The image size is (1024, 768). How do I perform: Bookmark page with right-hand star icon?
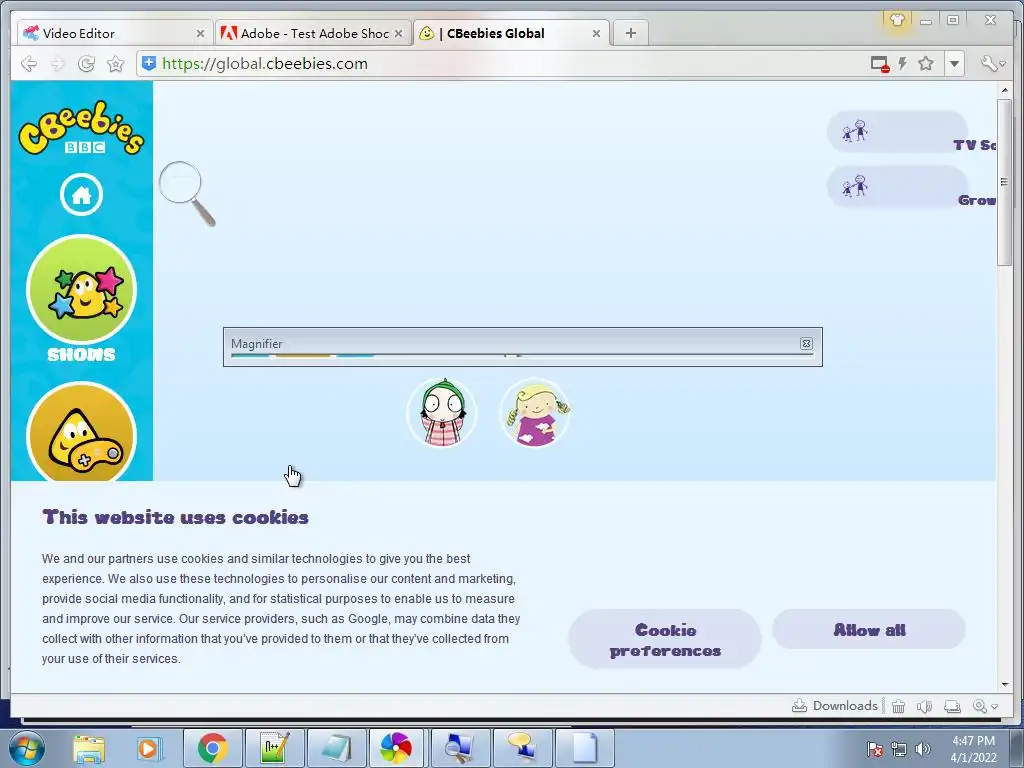(x=925, y=63)
